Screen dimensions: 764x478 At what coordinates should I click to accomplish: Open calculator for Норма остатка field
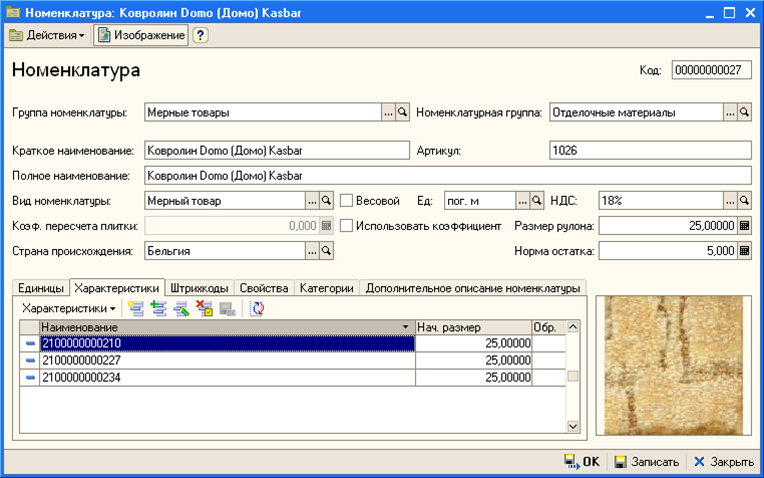[x=745, y=251]
